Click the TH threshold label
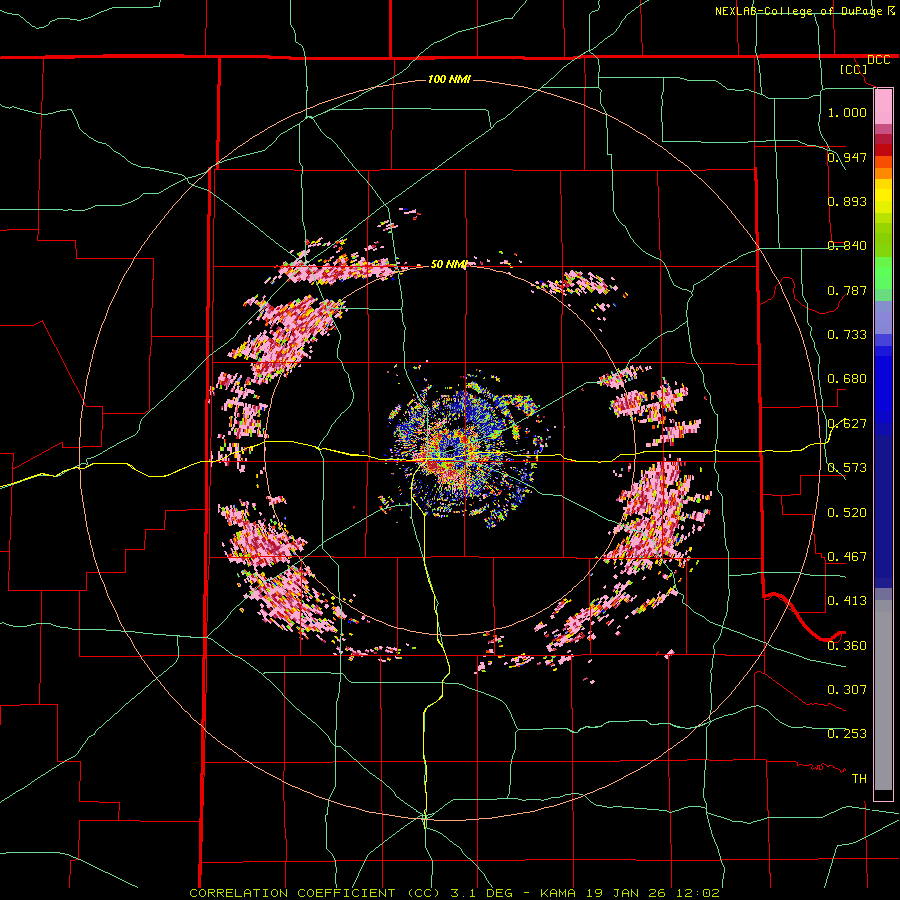This screenshot has height=900, width=900. [859, 779]
